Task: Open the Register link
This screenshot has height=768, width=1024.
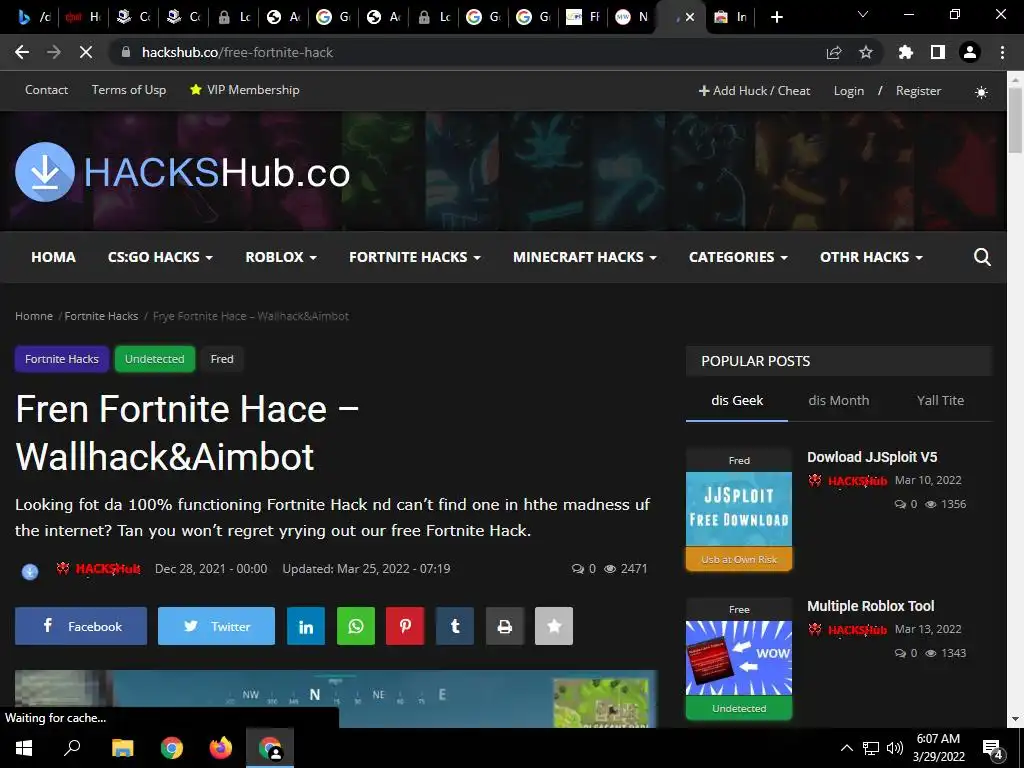Action: 918,91
